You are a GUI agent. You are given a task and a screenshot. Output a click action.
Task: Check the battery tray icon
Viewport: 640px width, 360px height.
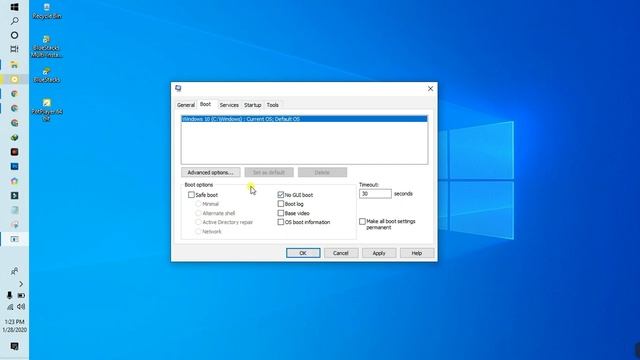tap(21, 295)
